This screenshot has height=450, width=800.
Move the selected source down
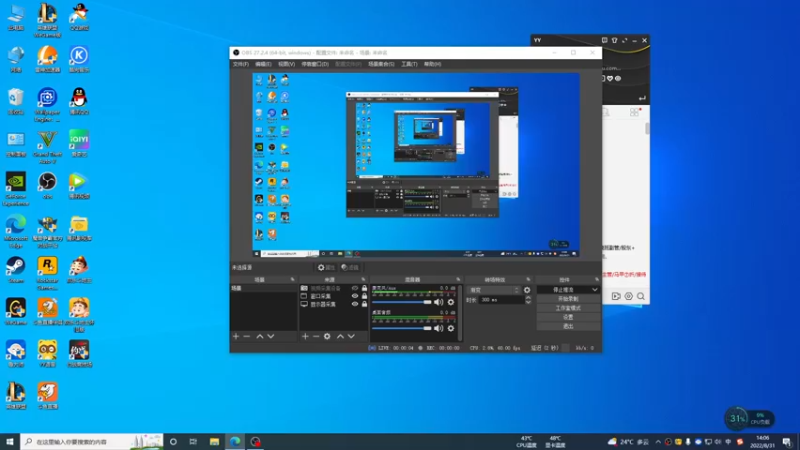point(351,336)
